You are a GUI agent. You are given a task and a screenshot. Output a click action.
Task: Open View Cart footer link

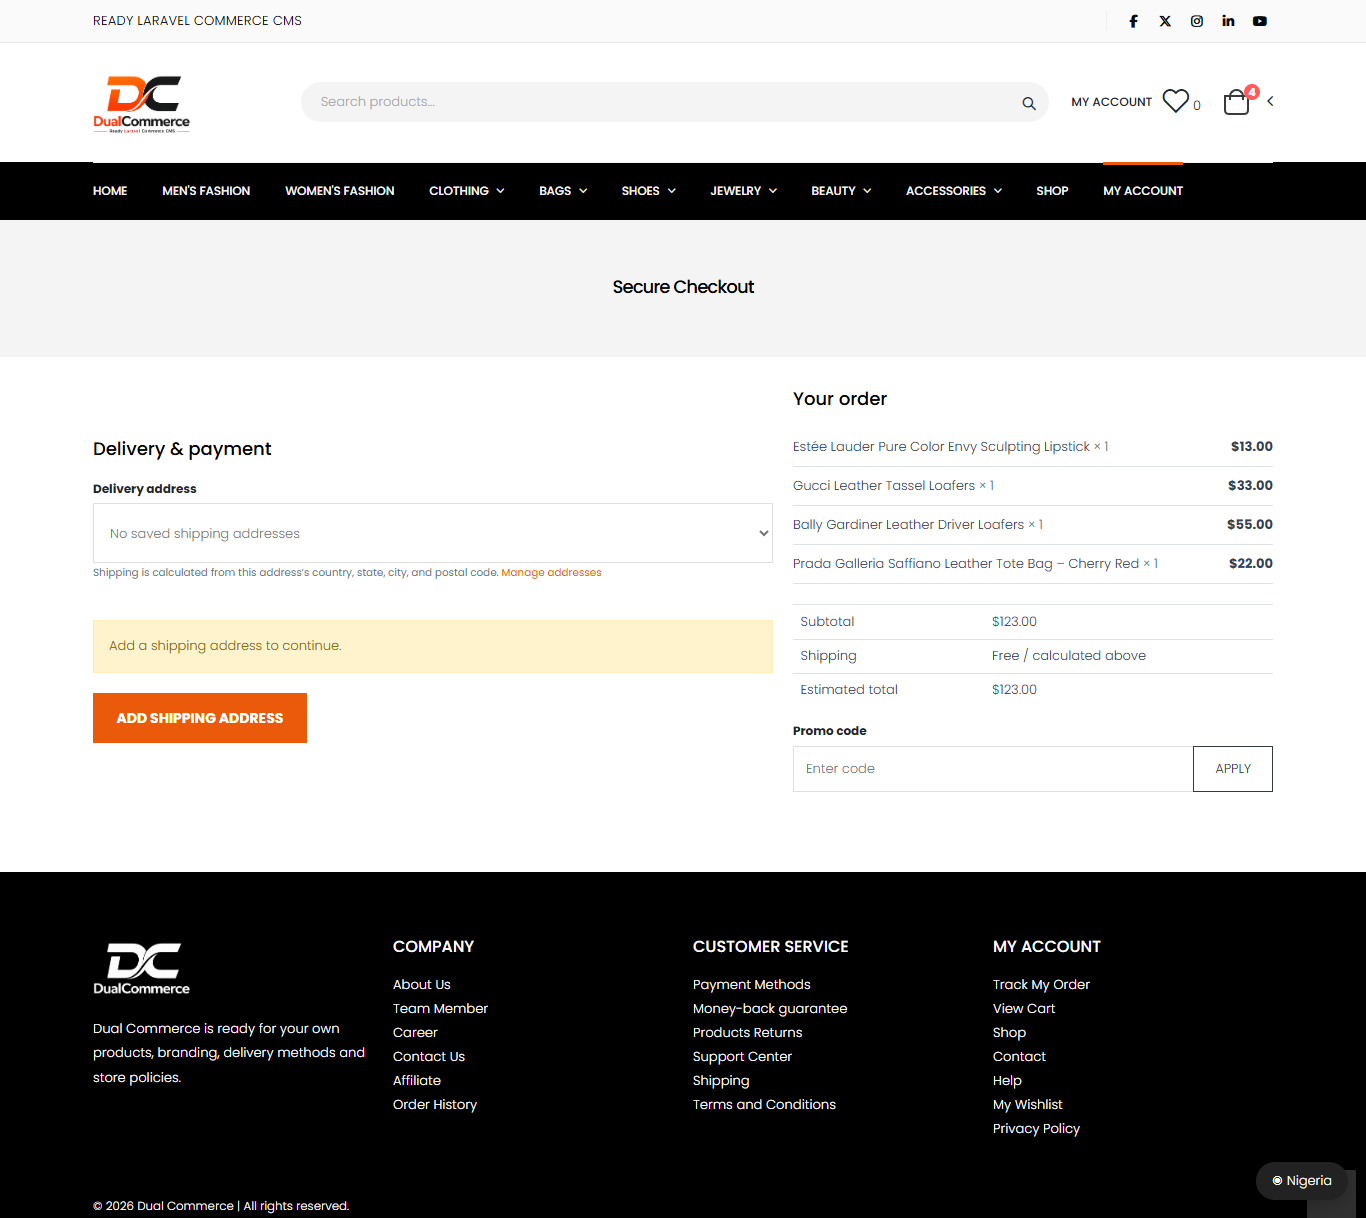coord(1024,1009)
